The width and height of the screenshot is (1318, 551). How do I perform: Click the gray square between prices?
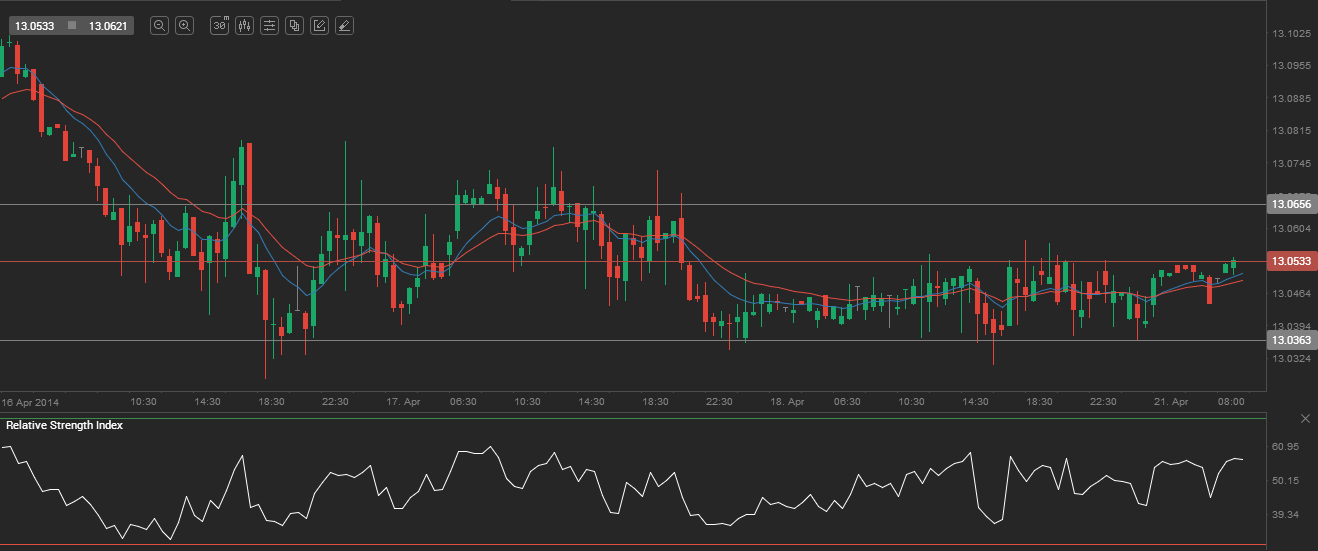tap(72, 26)
